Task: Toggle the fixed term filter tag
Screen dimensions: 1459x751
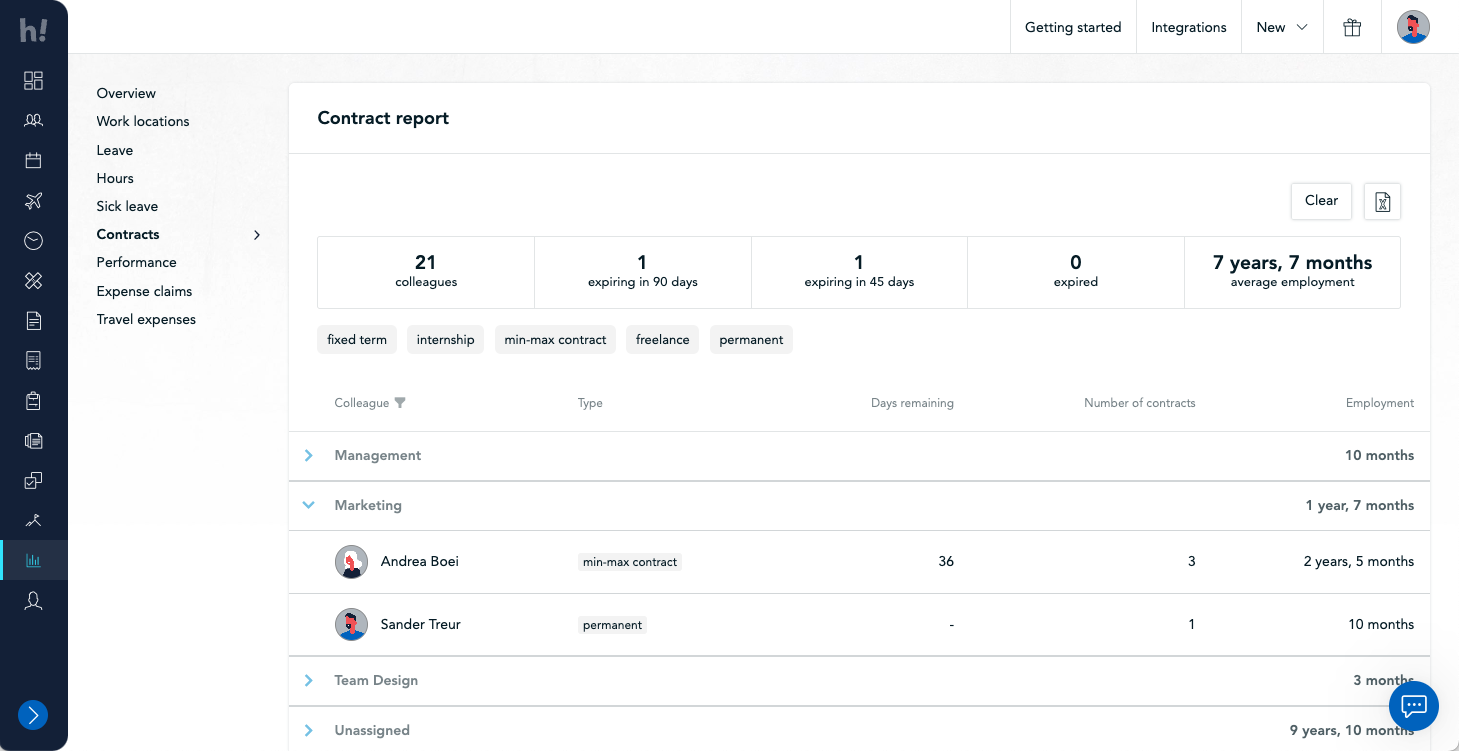Action: tap(357, 340)
